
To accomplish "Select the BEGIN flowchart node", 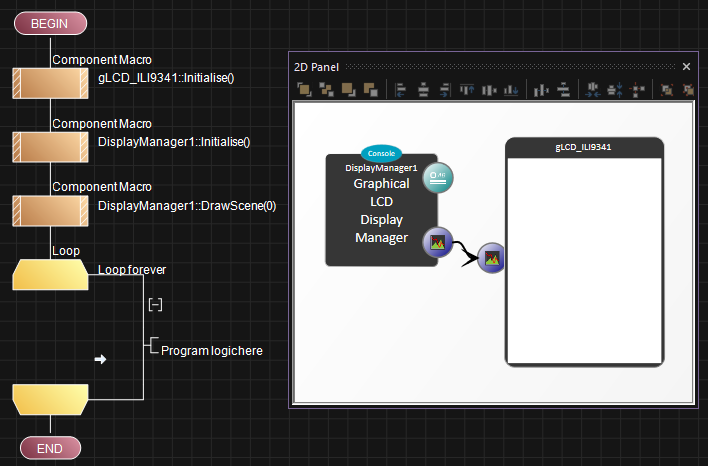I will tap(50, 24).
